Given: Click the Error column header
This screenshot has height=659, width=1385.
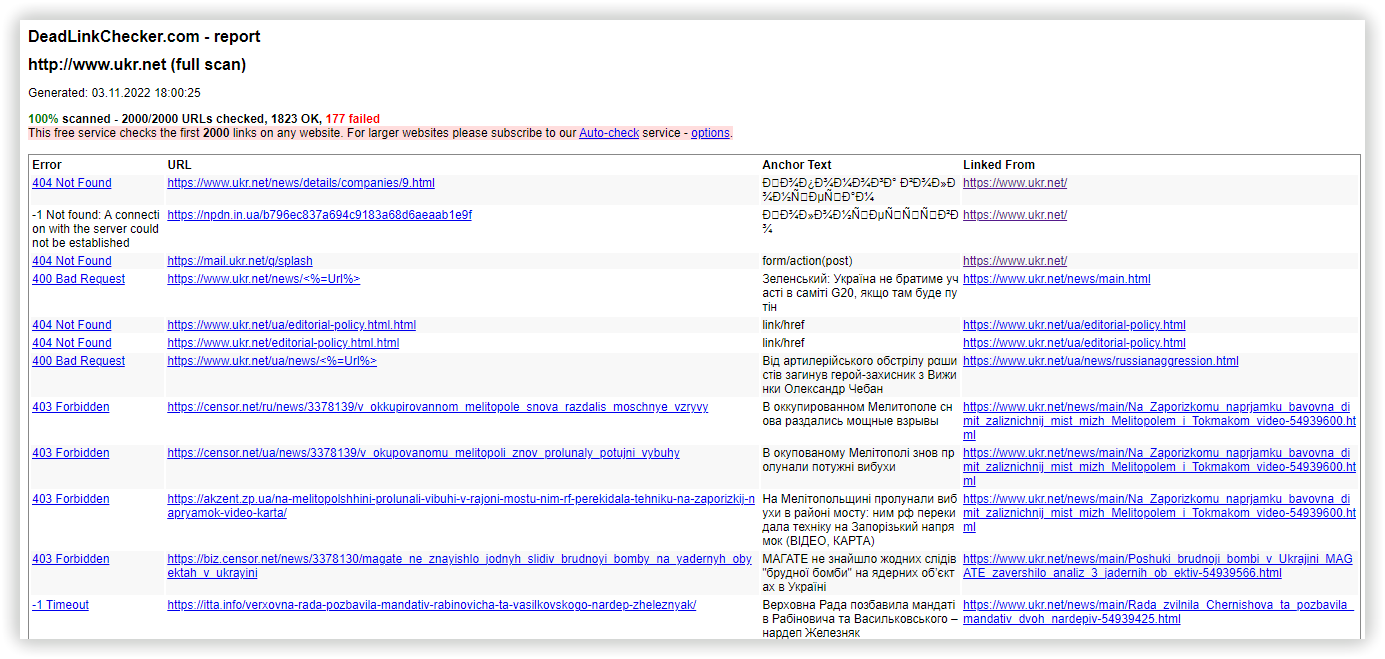Looking at the screenshot, I should [x=47, y=165].
